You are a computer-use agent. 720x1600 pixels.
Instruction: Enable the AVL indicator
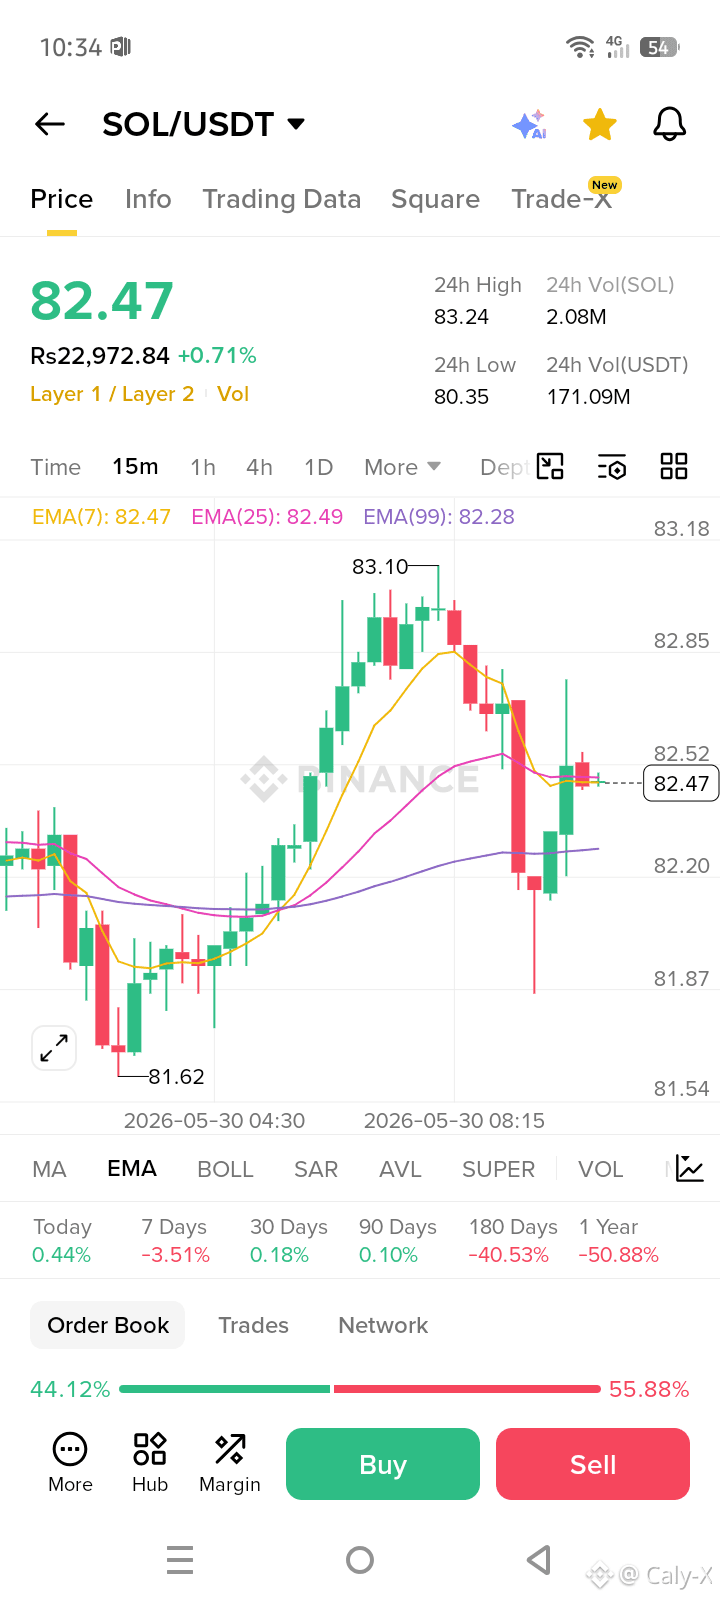click(400, 1169)
